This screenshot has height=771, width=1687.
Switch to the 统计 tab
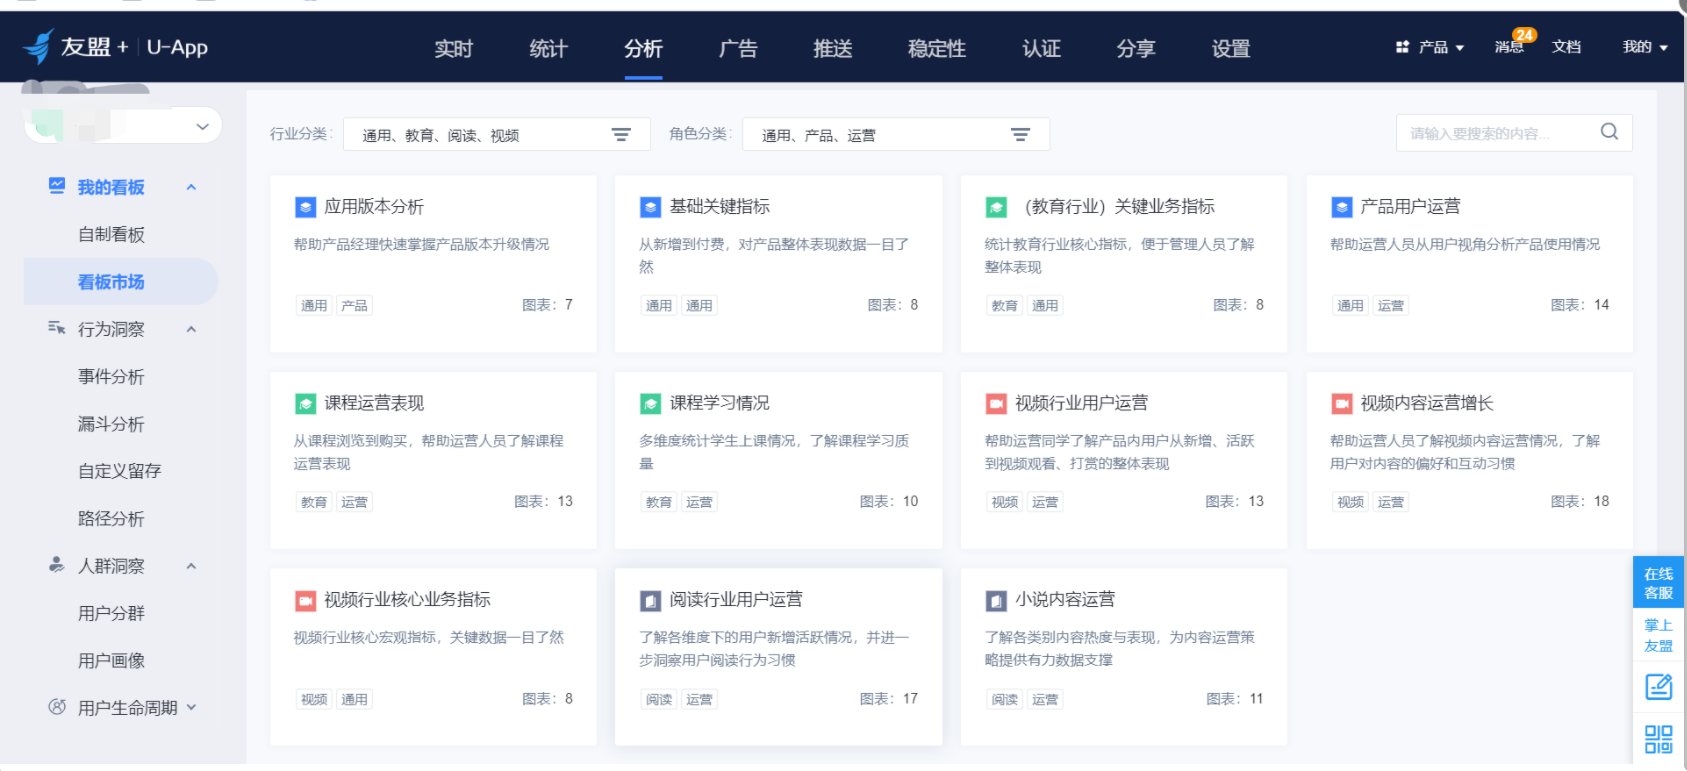coord(548,49)
